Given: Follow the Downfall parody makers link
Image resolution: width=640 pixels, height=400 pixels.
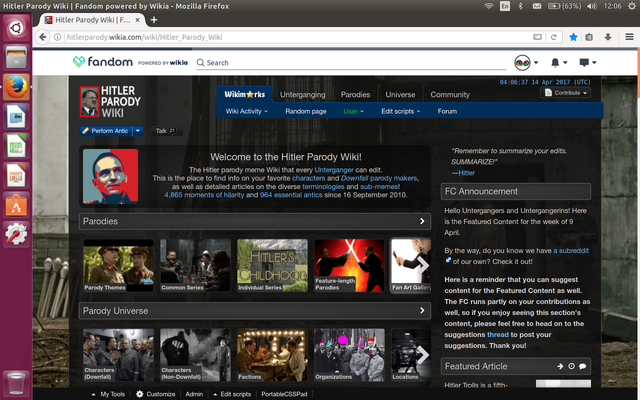Looking at the screenshot, I should coord(379,178).
